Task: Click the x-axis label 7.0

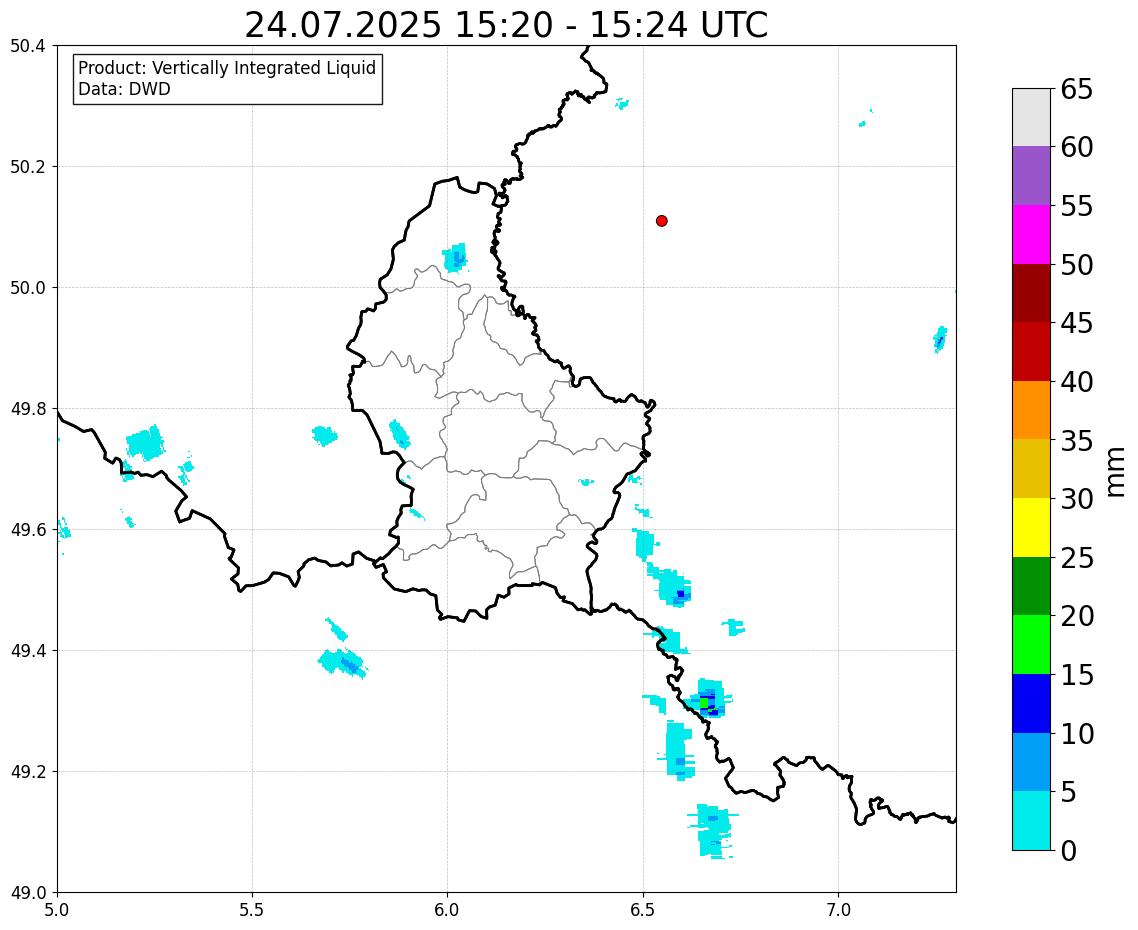Action: (838, 910)
